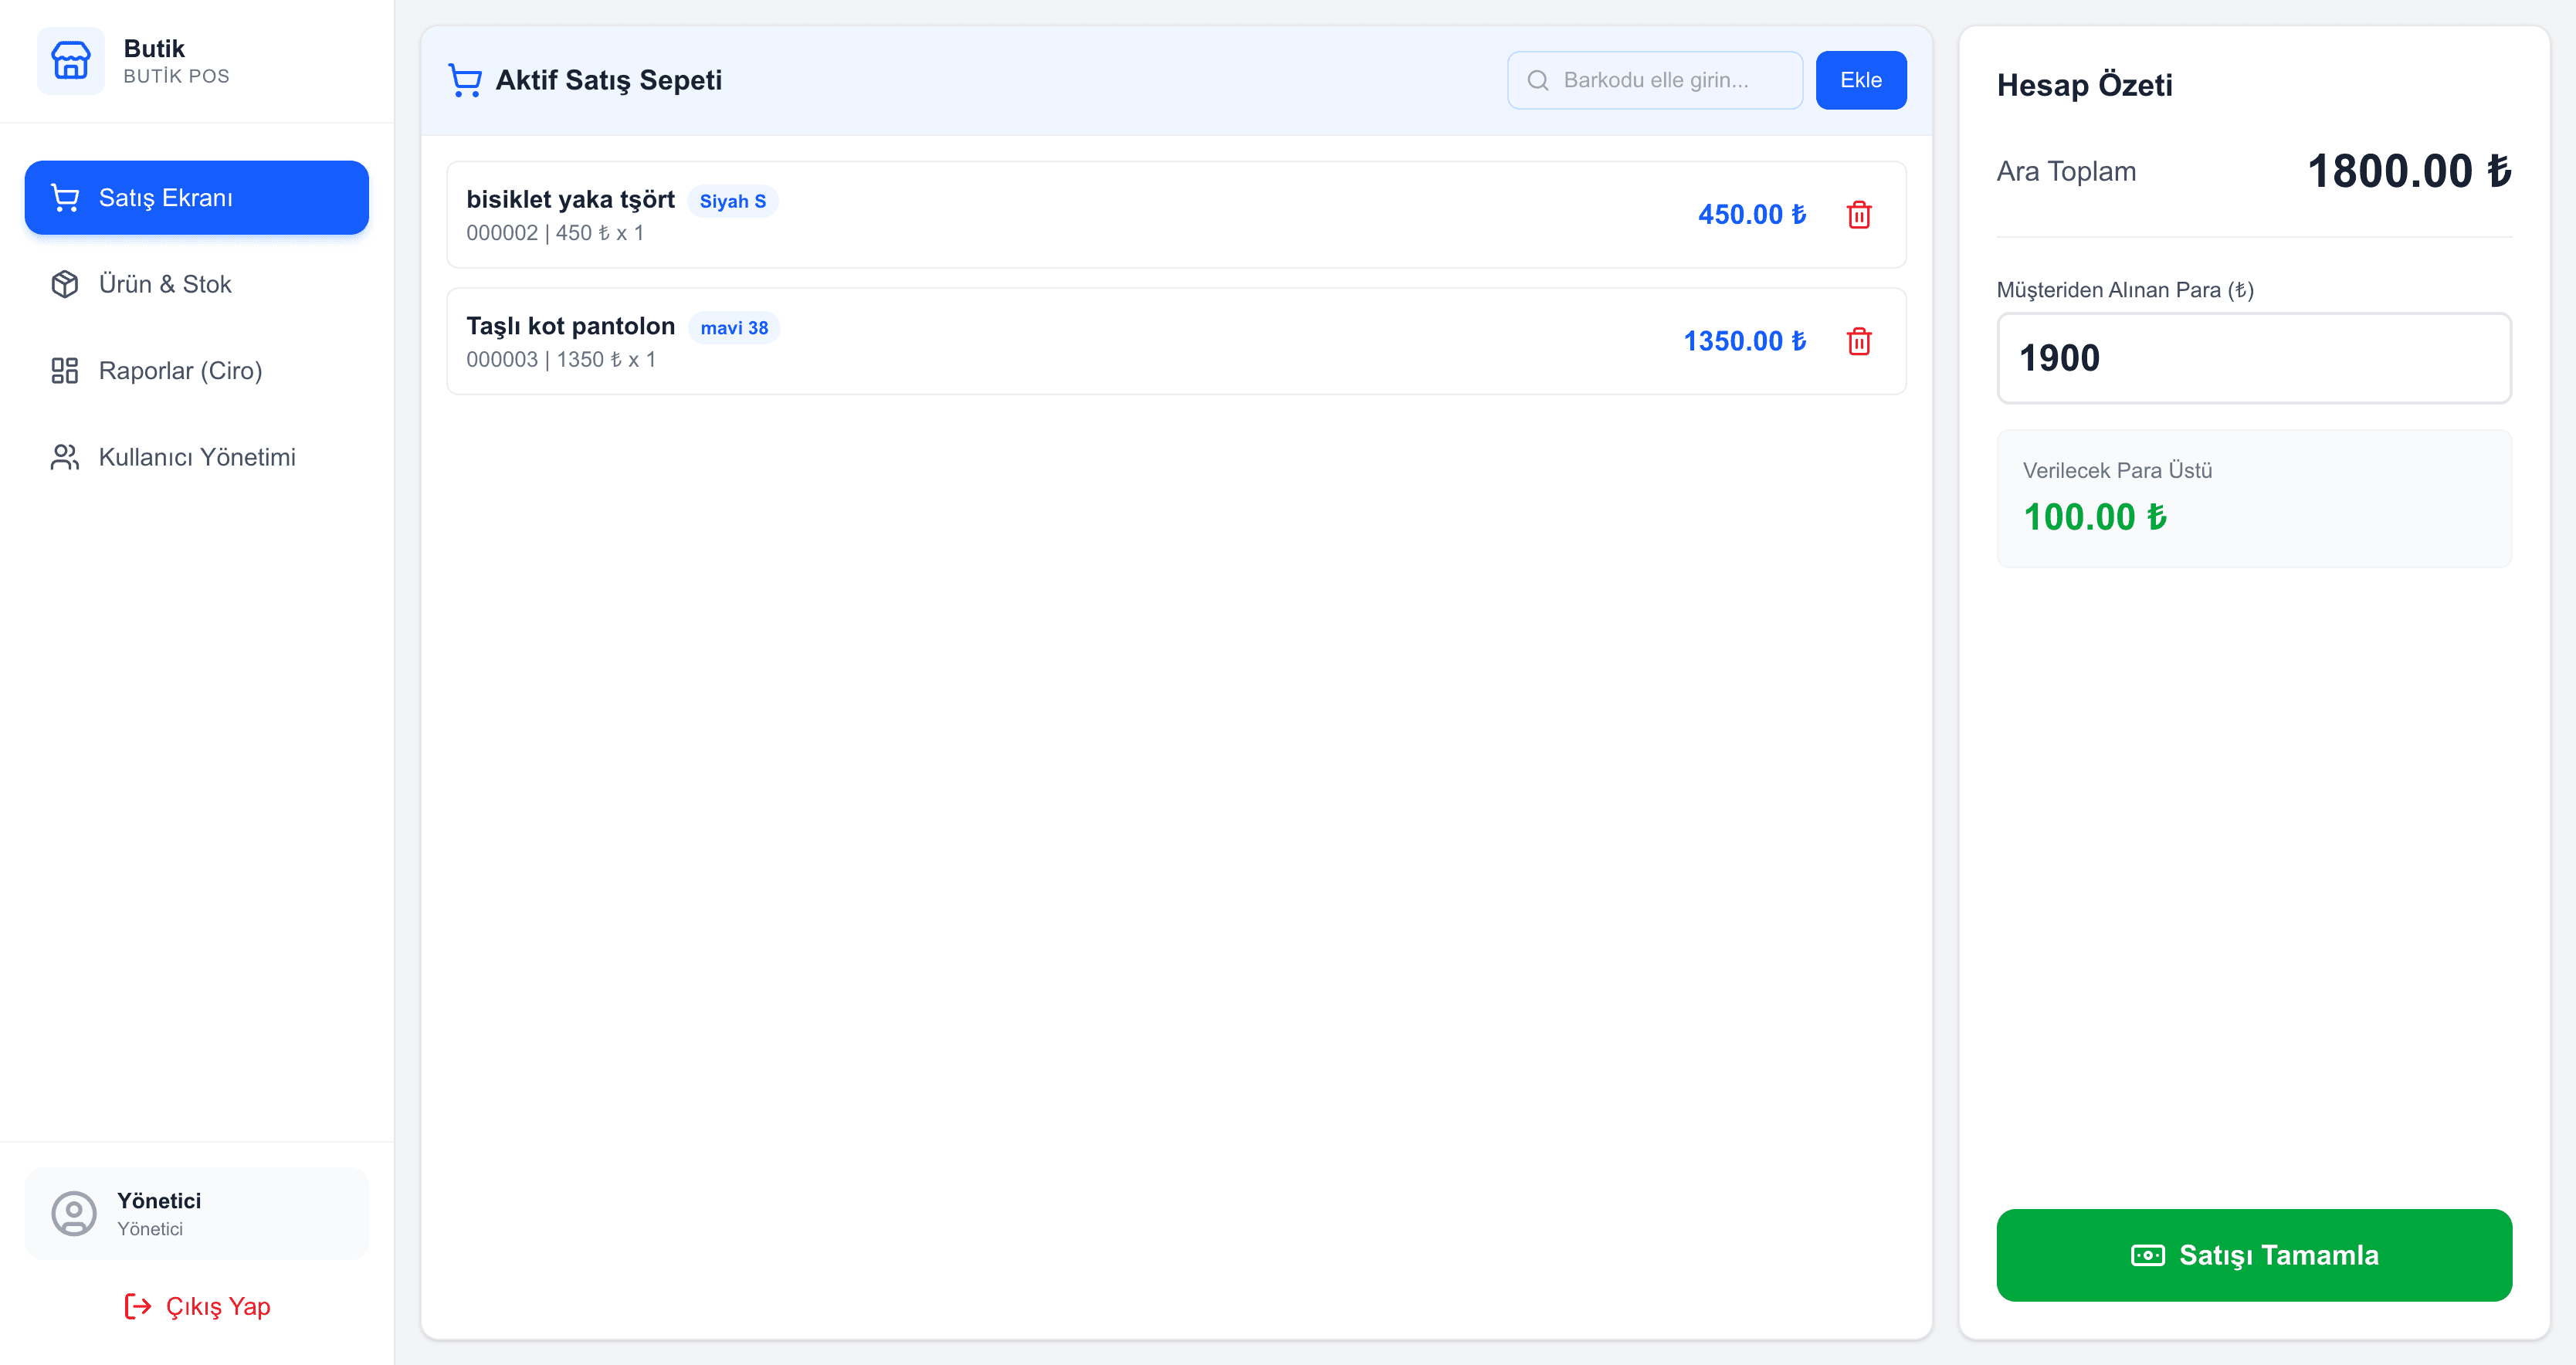Click the Ara Toplam label

(x=2066, y=171)
